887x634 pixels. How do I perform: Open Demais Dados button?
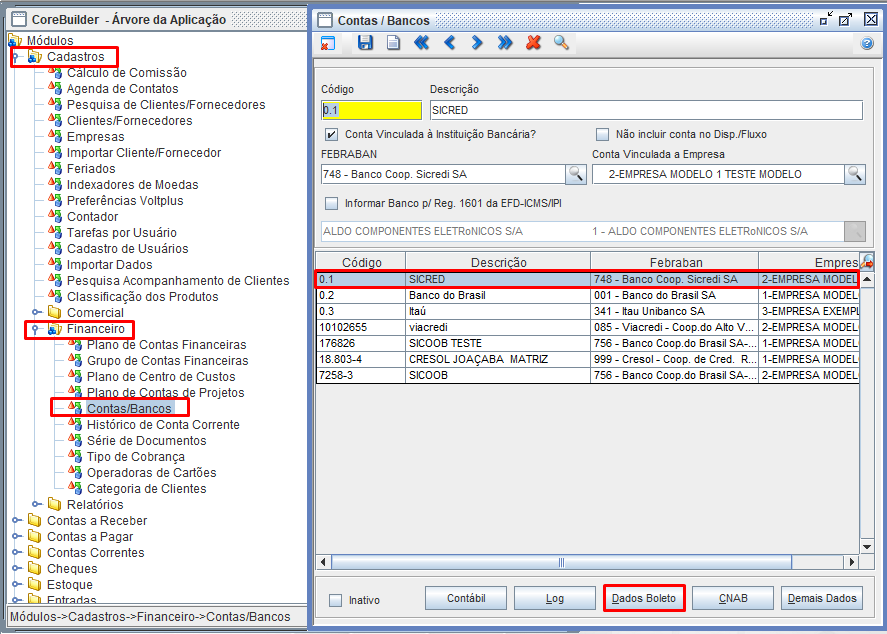[x=822, y=598]
